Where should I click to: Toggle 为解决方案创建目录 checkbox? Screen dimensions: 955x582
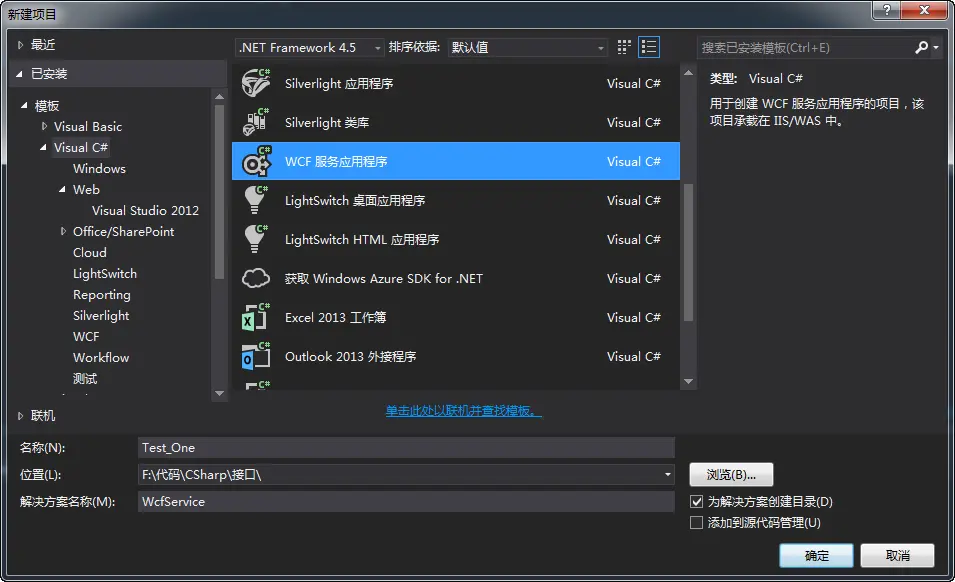(x=696, y=502)
